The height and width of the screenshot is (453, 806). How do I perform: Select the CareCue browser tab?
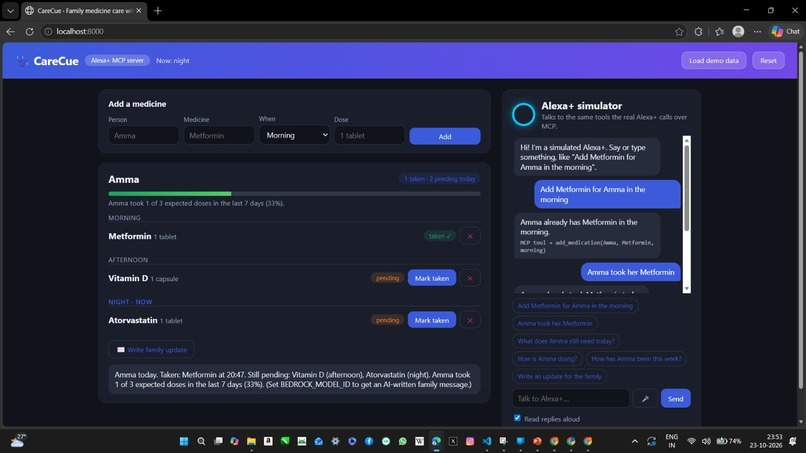[x=84, y=10]
